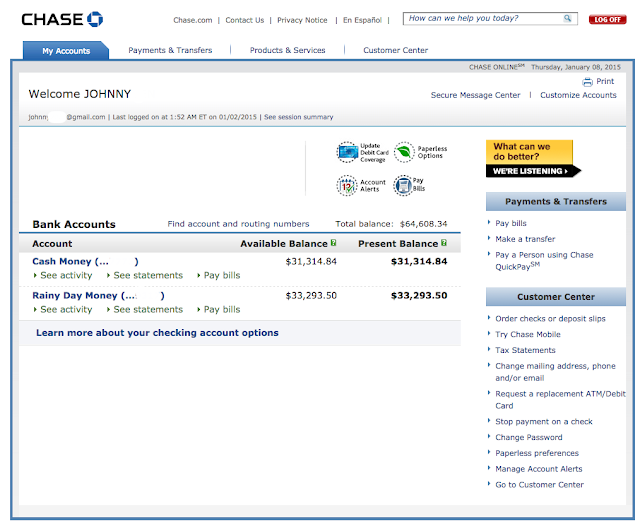640x526 pixels.
Task: Click the sidebar Customer Center header
Action: point(556,297)
